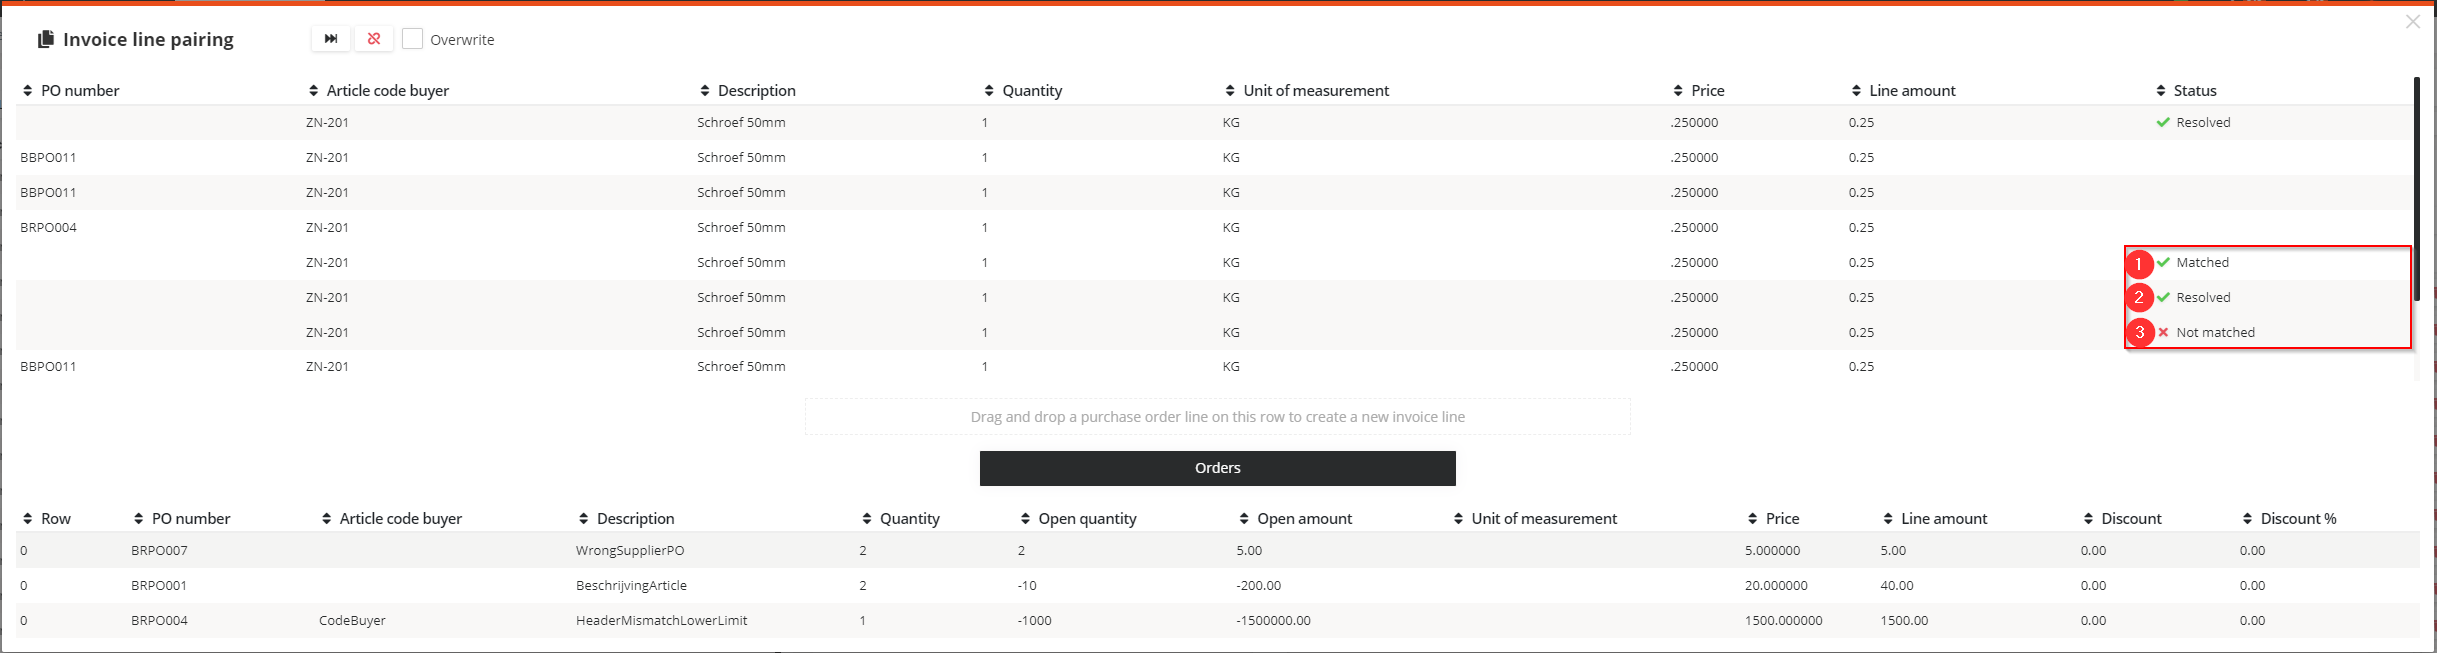Click the red cross on Not matched row
Image resolution: width=2437 pixels, height=653 pixels.
pos(2163,332)
